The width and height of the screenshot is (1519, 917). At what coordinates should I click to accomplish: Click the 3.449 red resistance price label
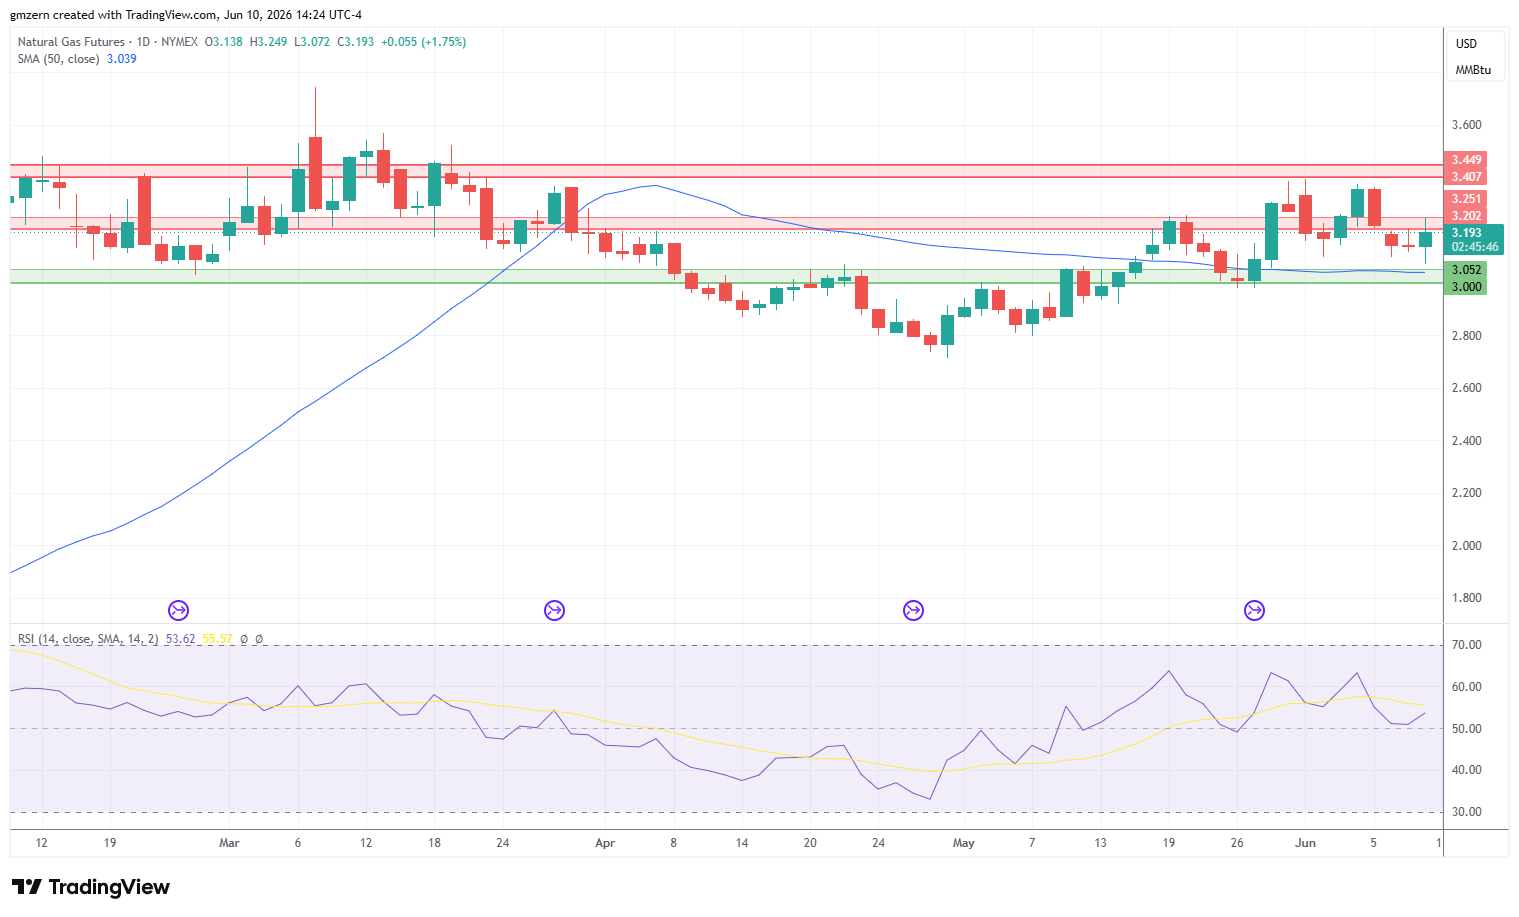pyautogui.click(x=1467, y=160)
